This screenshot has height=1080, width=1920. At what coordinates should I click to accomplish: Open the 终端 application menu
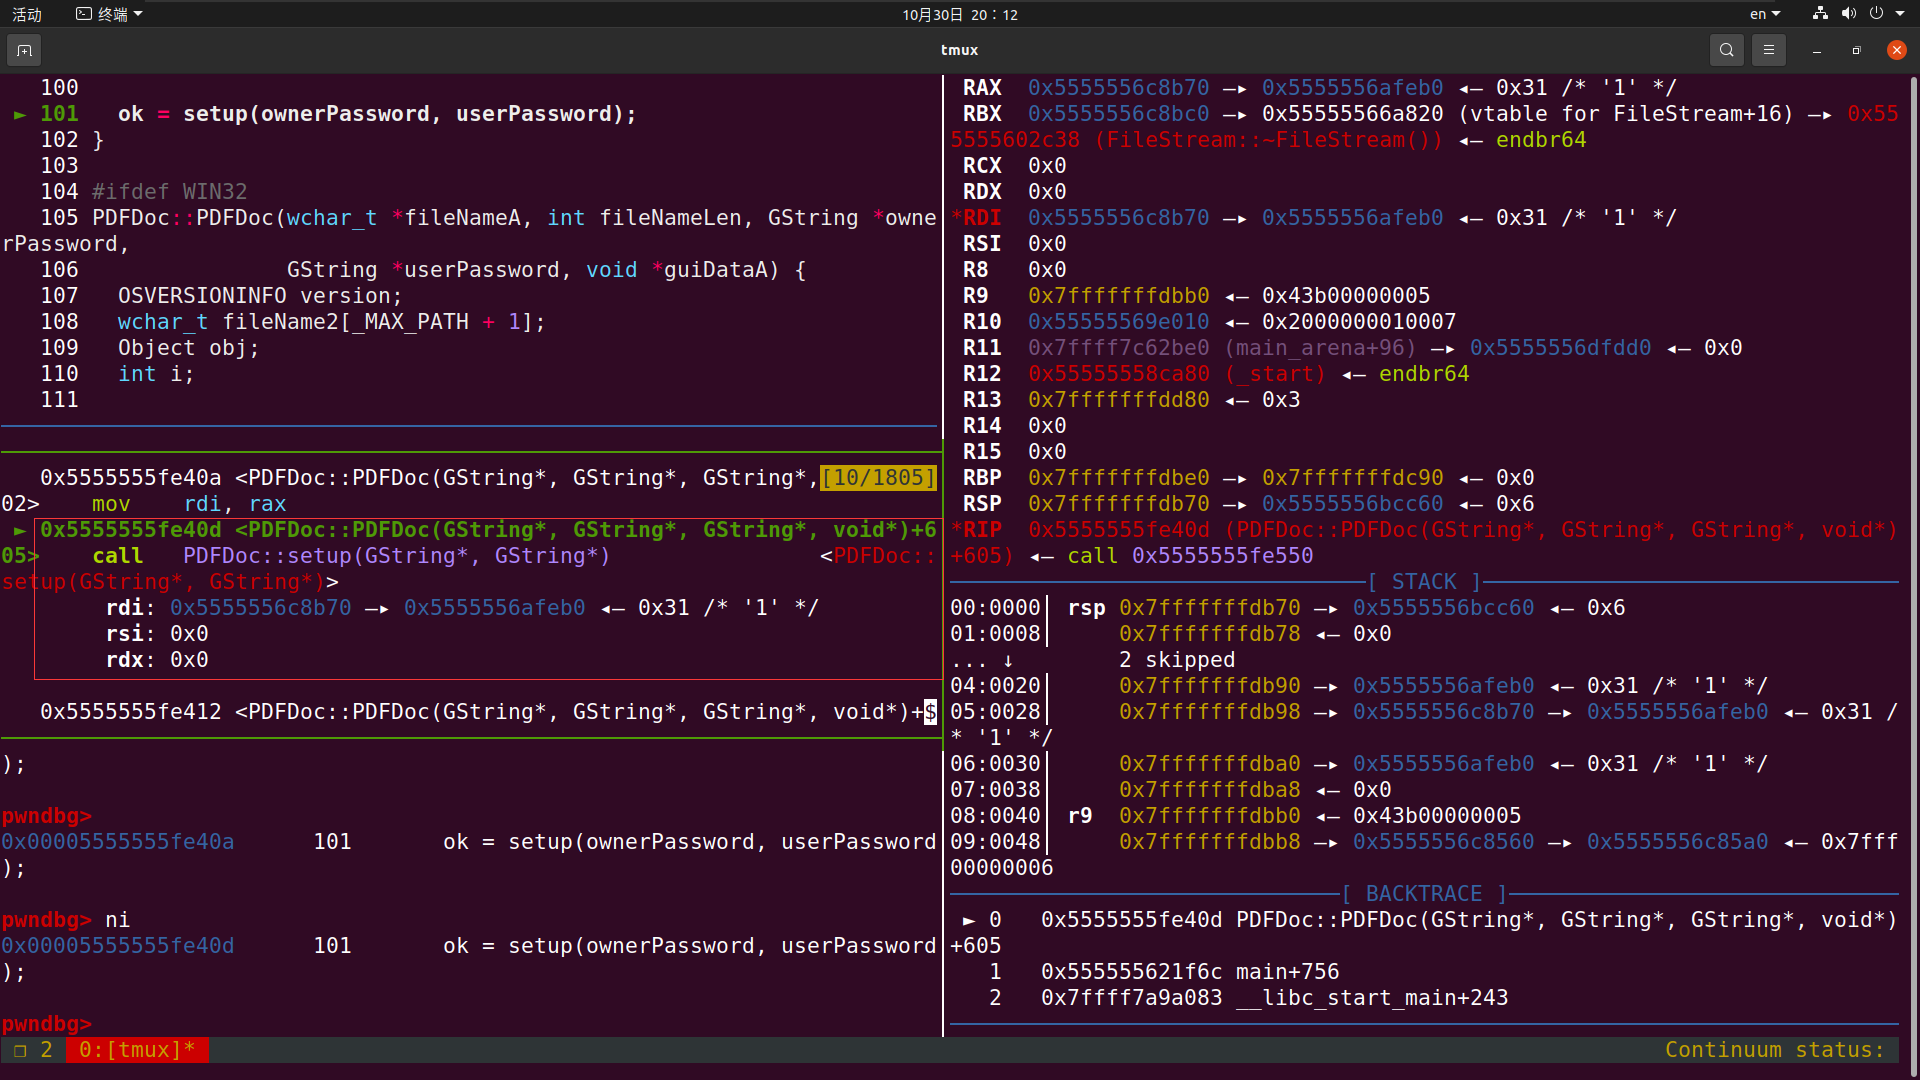click(x=110, y=14)
